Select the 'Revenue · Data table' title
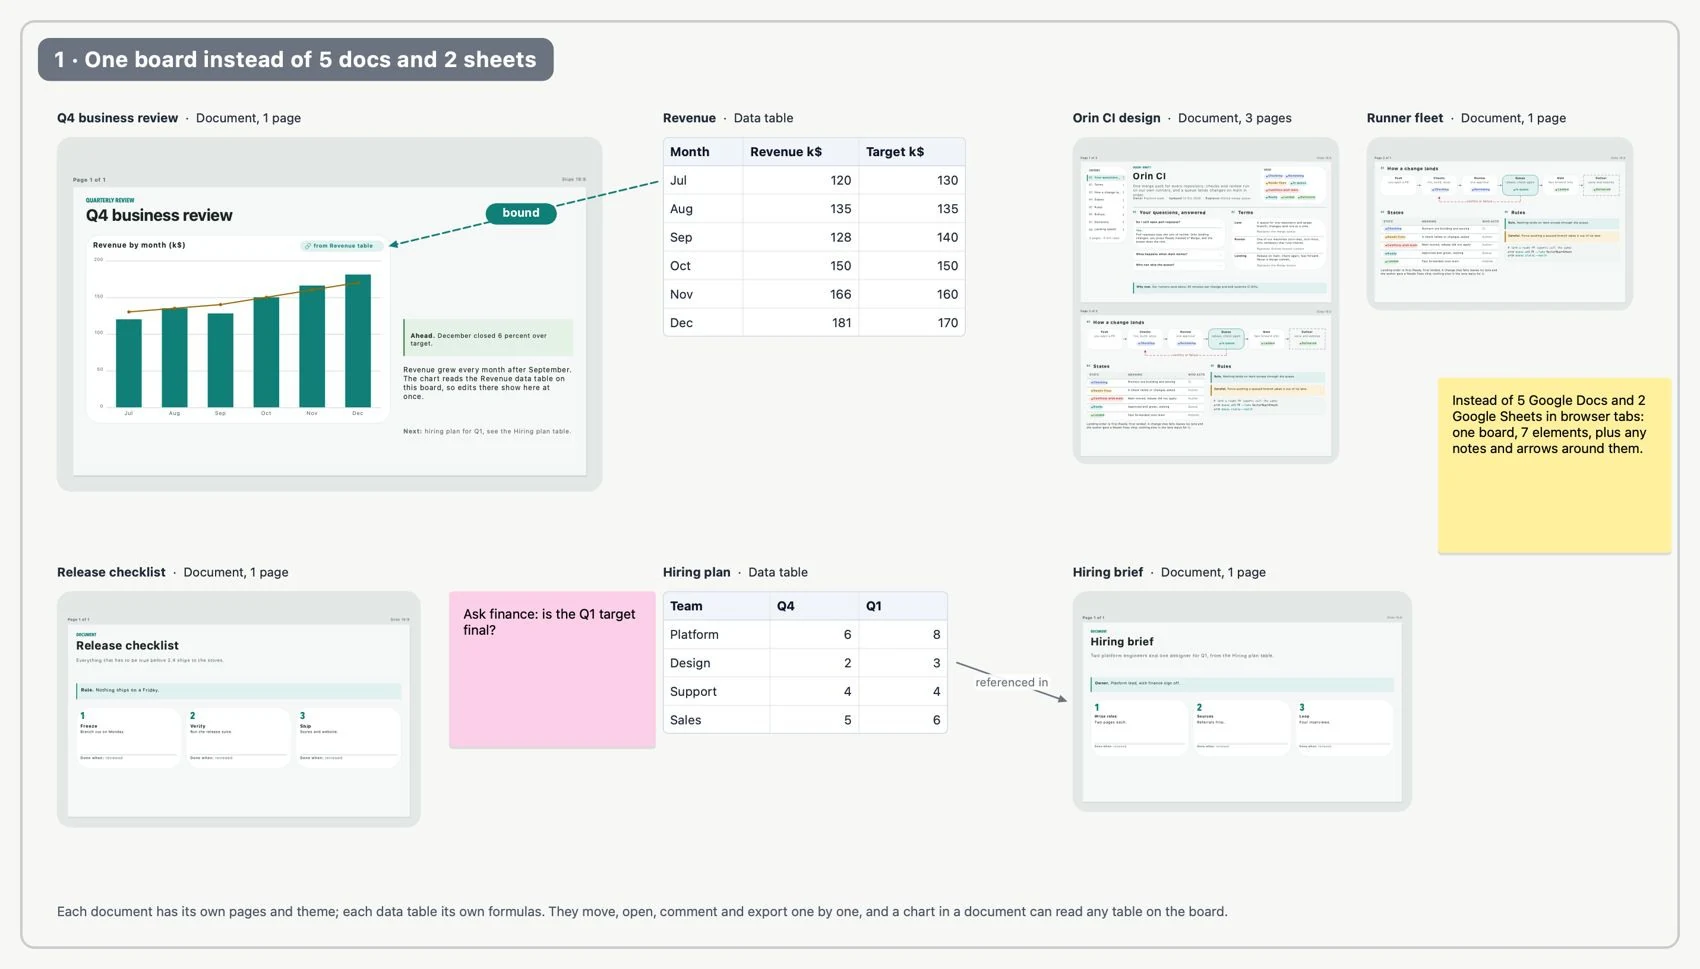 (x=728, y=118)
